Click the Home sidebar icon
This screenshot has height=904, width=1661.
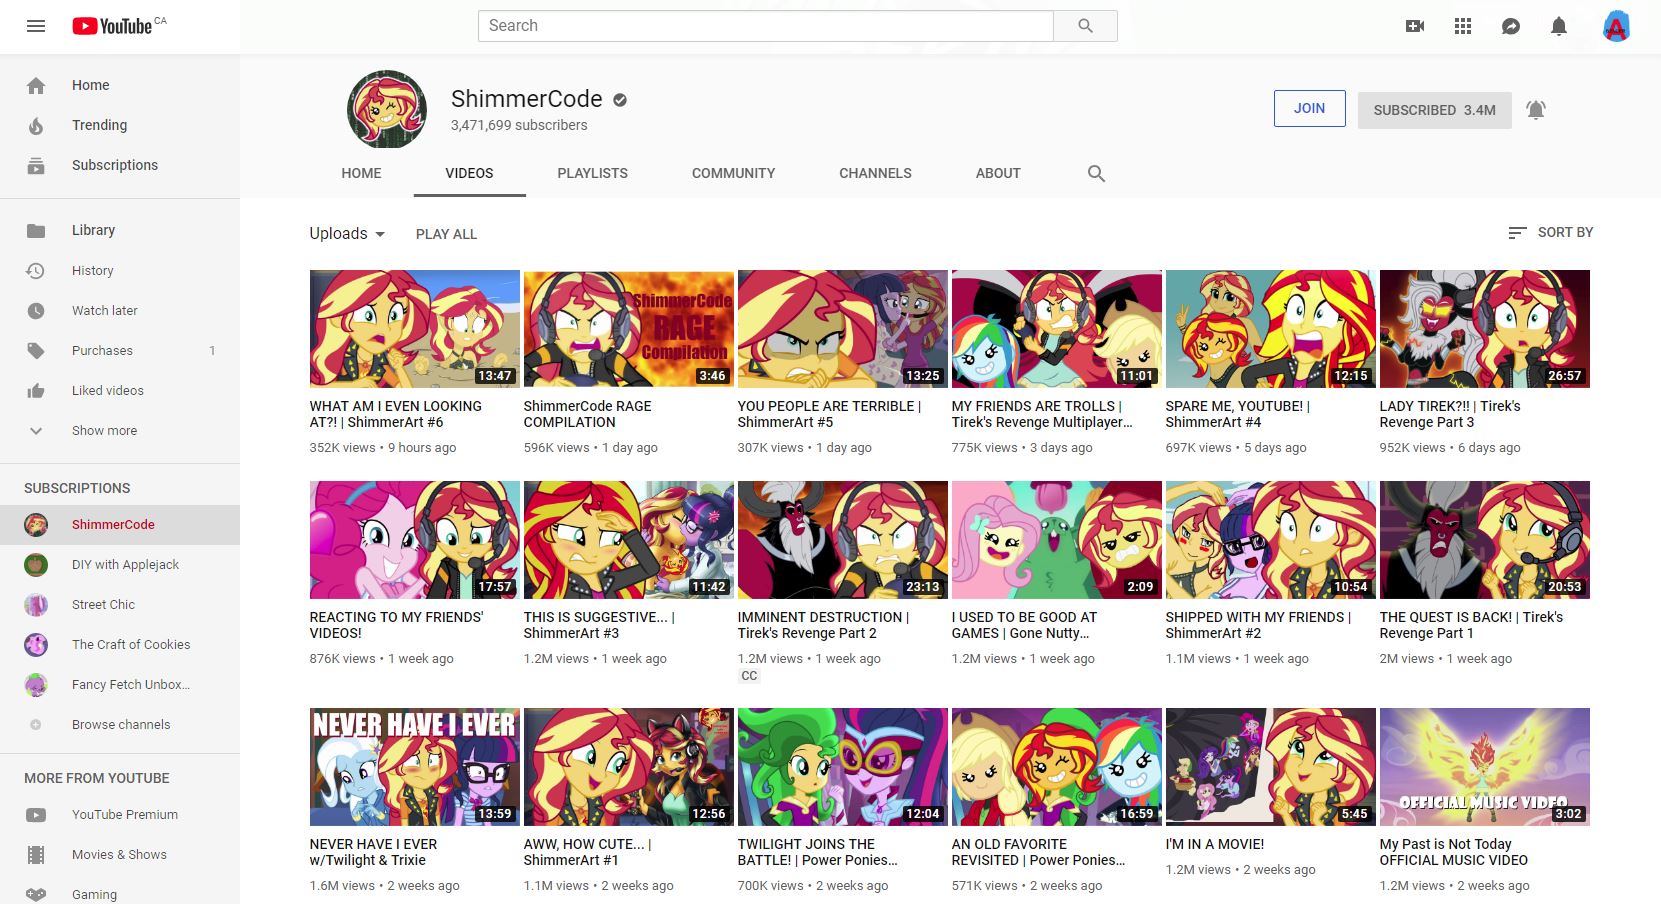pos(36,86)
